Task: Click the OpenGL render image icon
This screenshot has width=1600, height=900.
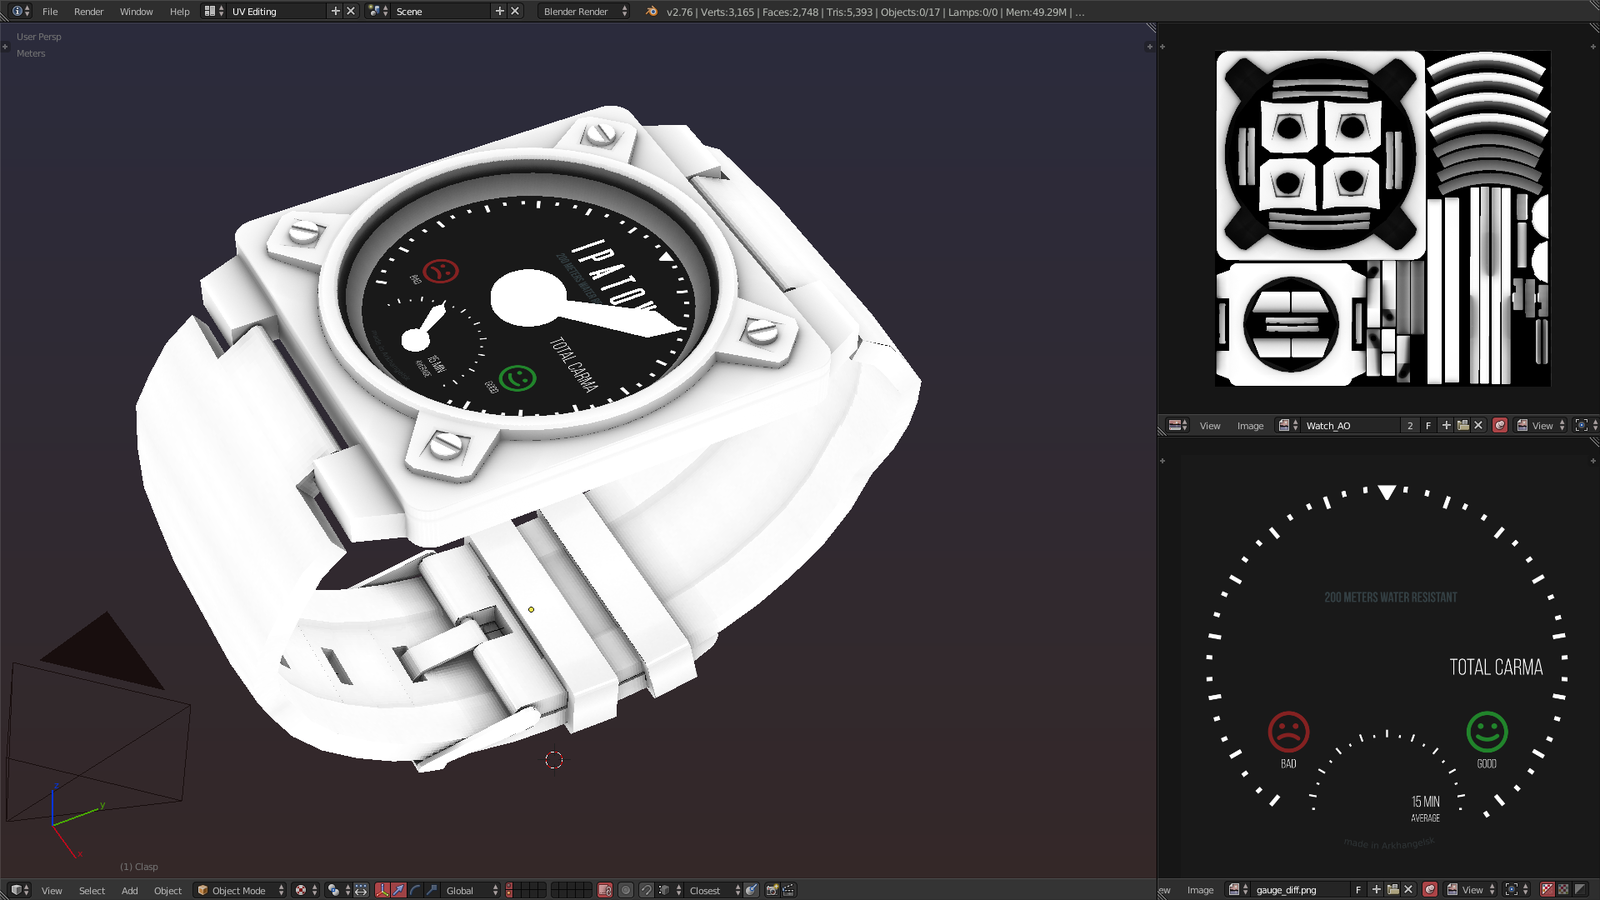Action: click(772, 890)
